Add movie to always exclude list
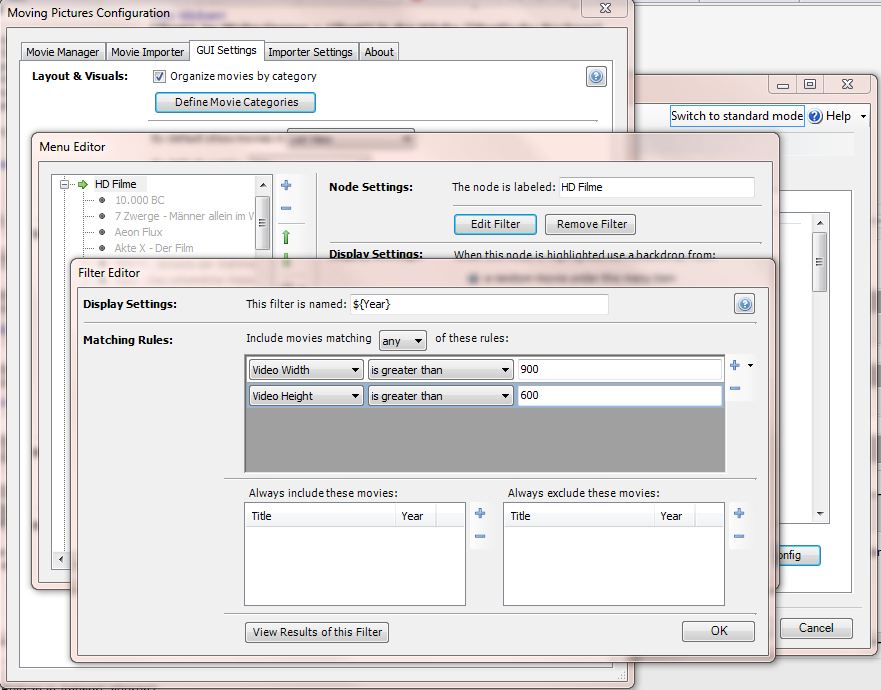 coord(739,513)
